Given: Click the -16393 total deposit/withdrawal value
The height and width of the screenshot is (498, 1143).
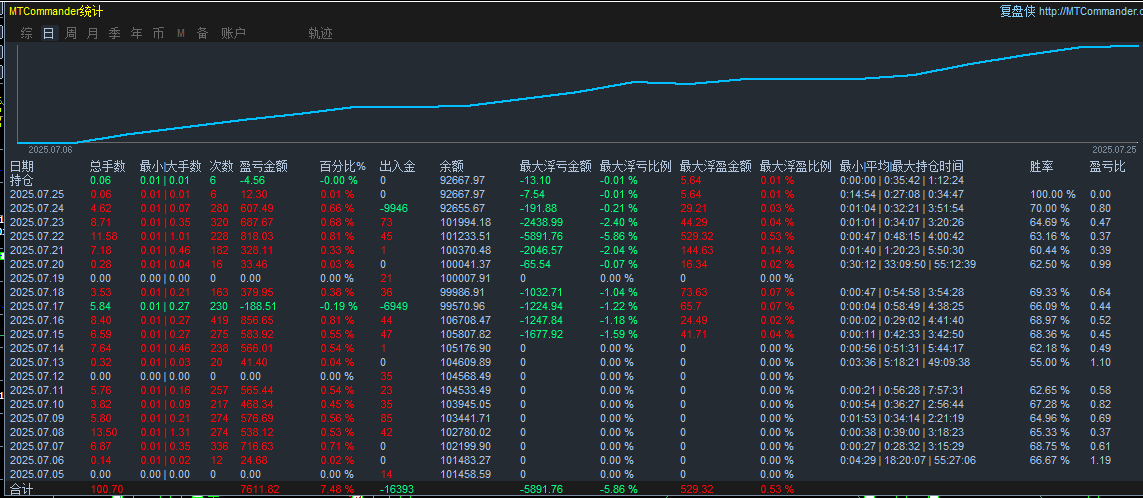Looking at the screenshot, I should click(x=397, y=489).
